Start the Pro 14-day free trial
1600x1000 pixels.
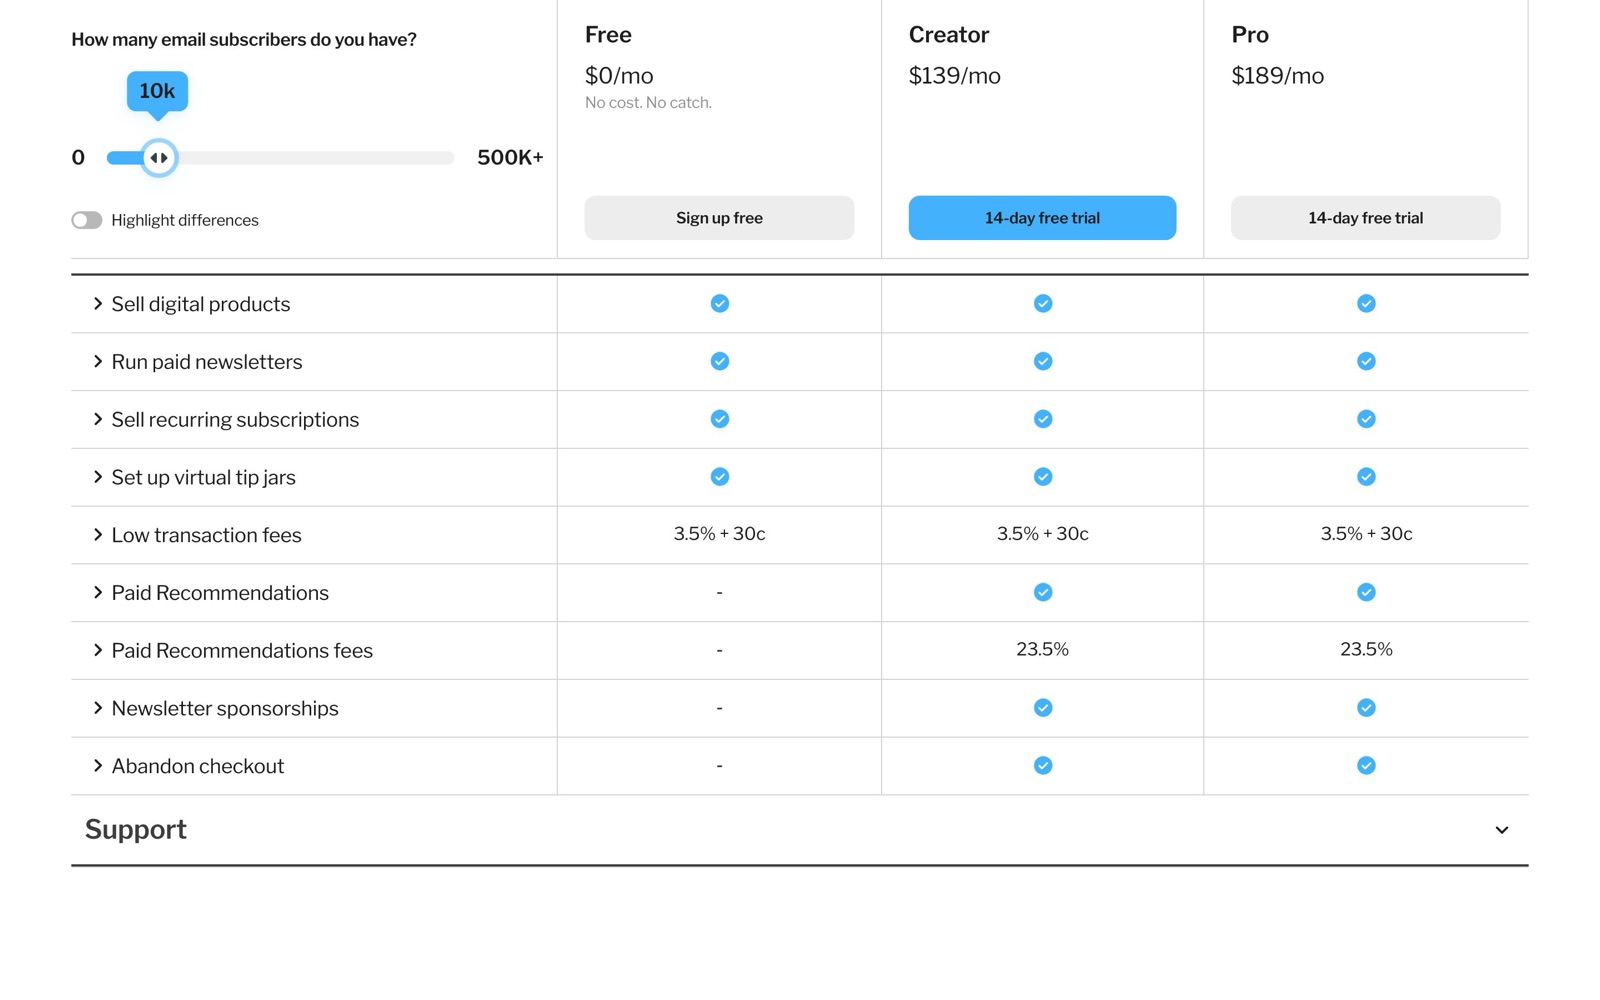coord(1365,218)
